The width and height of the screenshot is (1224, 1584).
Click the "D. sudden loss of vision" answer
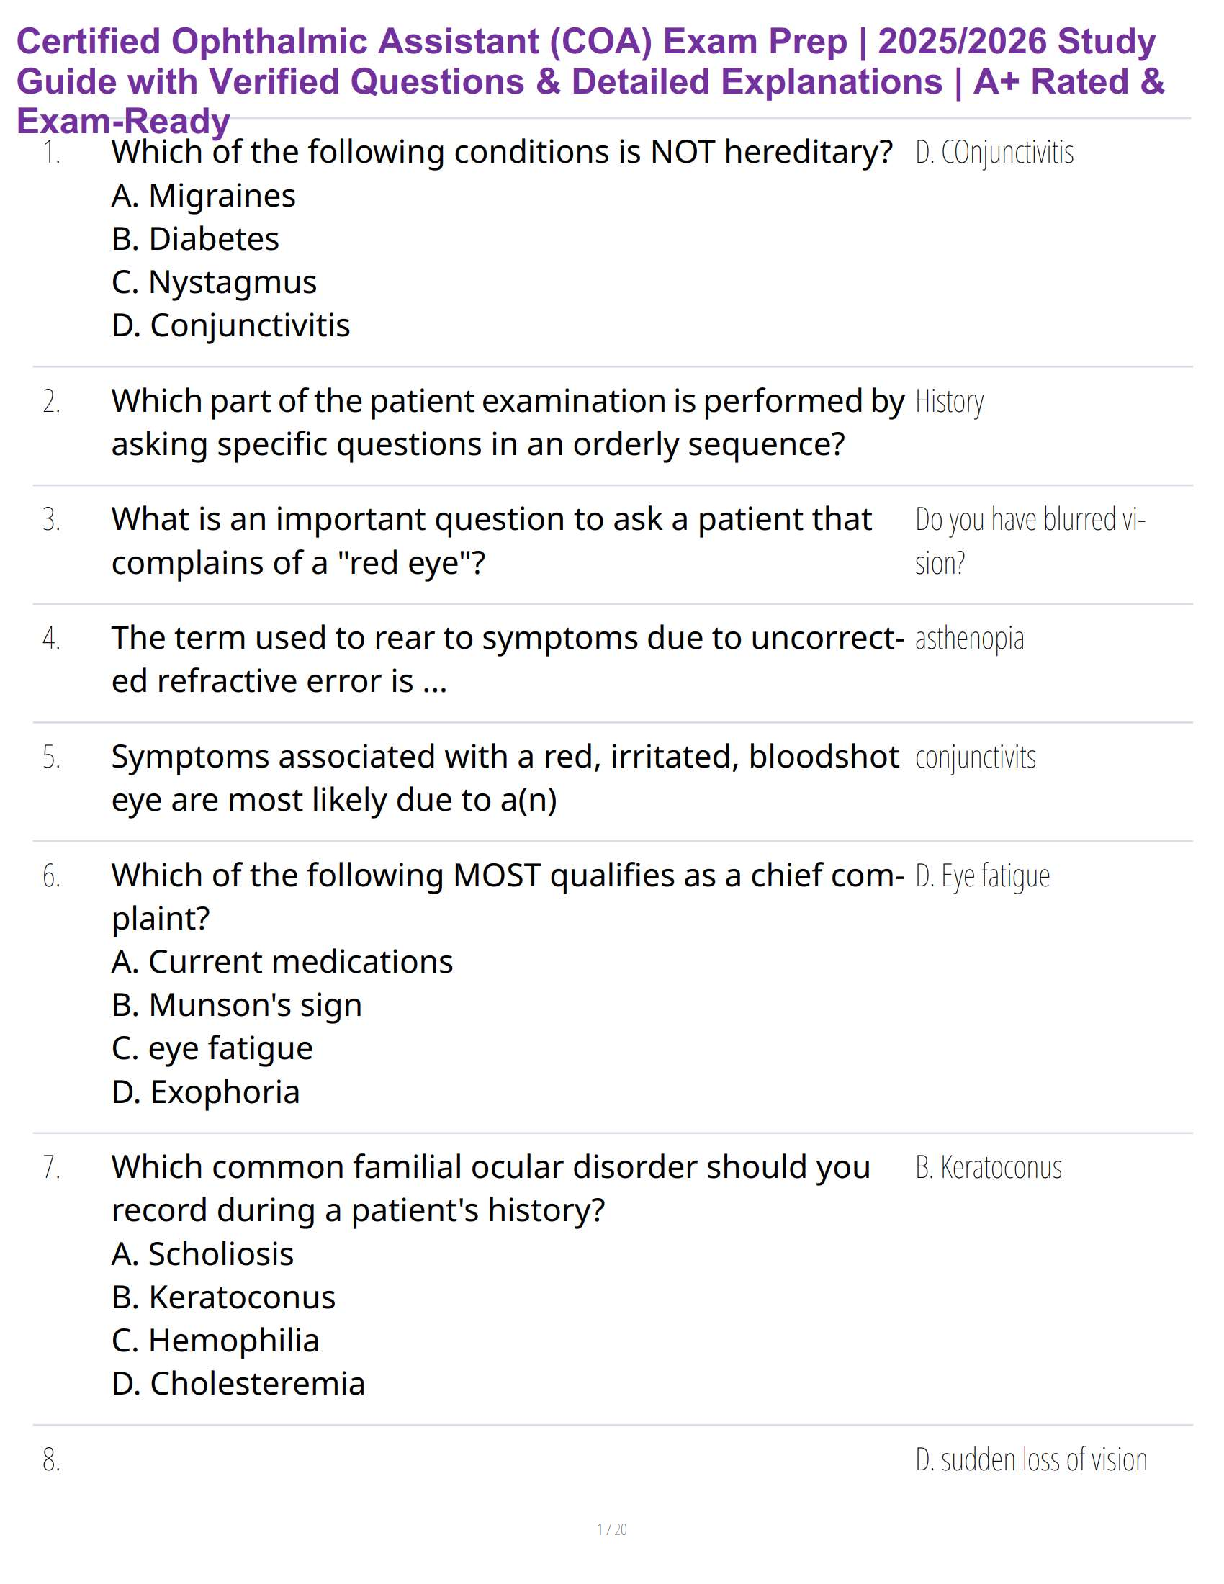tap(1030, 1460)
